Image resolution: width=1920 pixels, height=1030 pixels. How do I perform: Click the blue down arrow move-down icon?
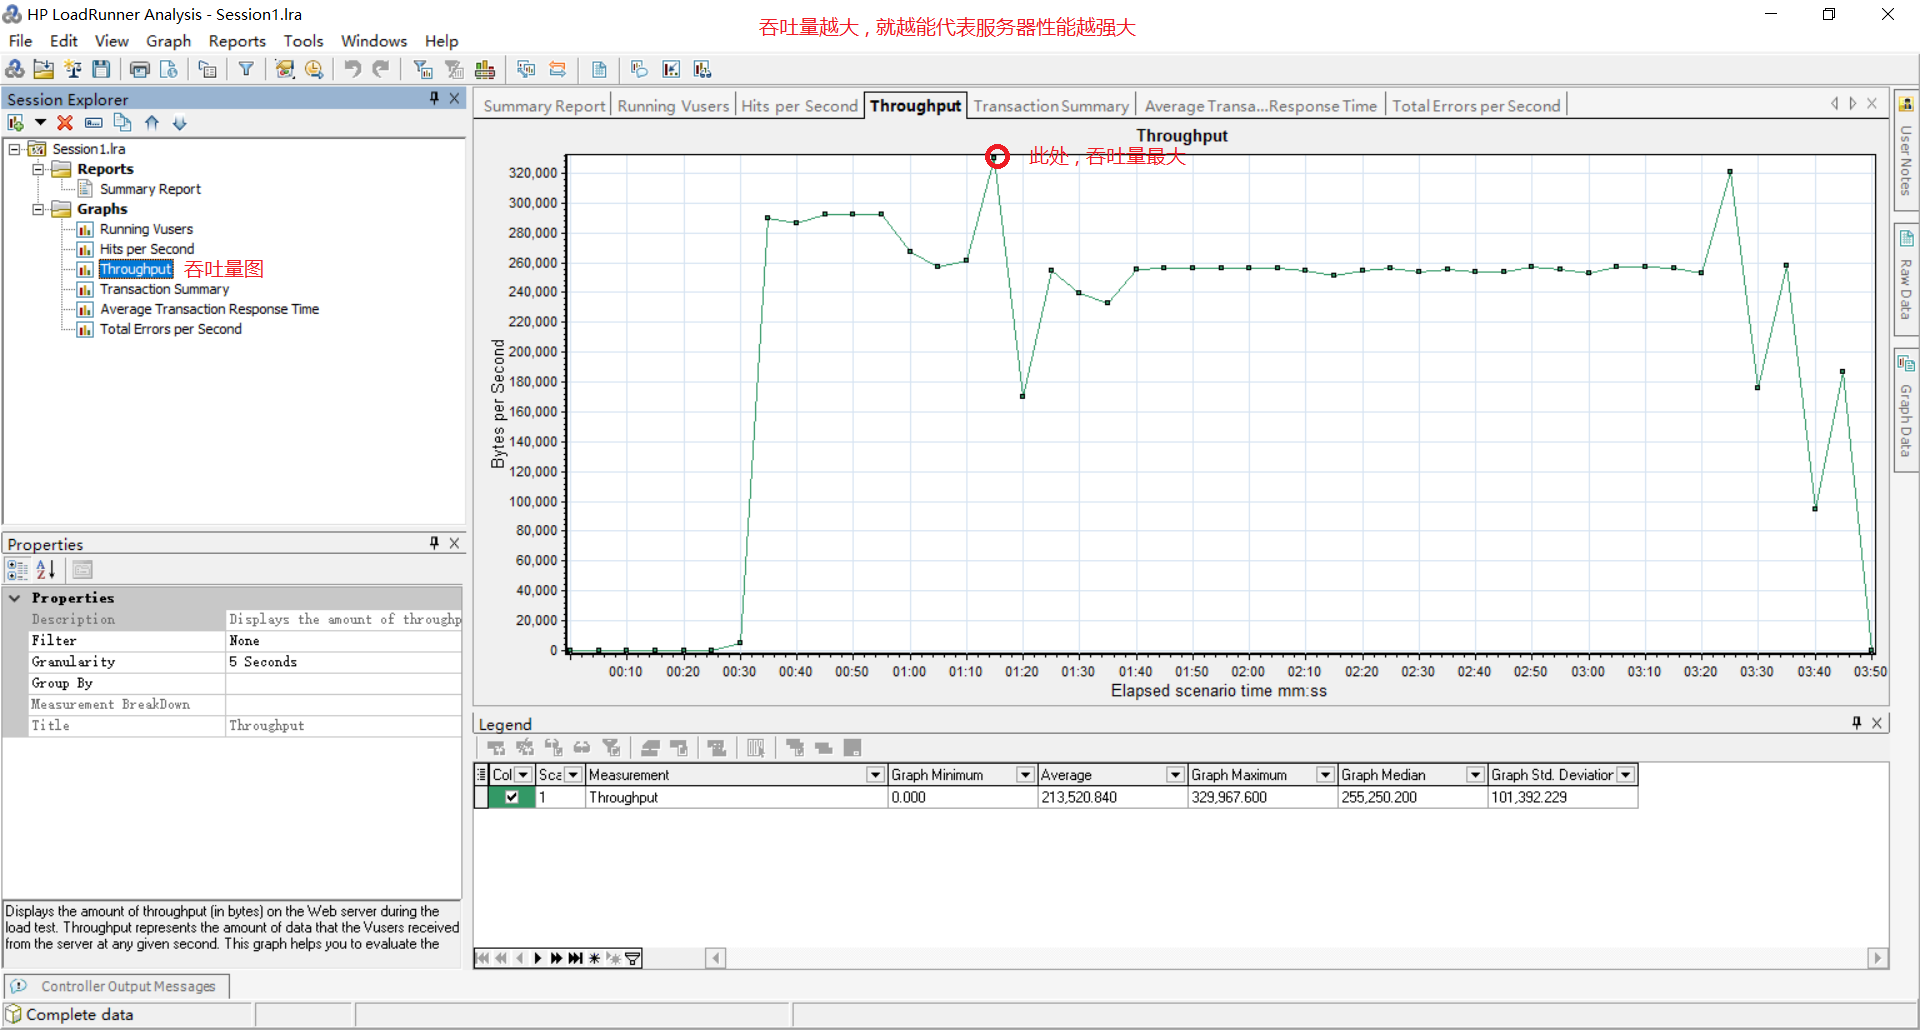point(180,123)
